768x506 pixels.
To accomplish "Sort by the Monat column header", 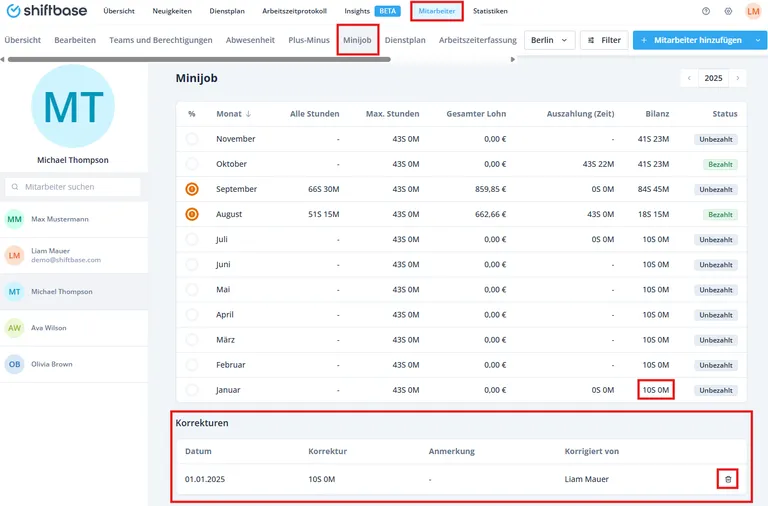I will (x=229, y=114).
